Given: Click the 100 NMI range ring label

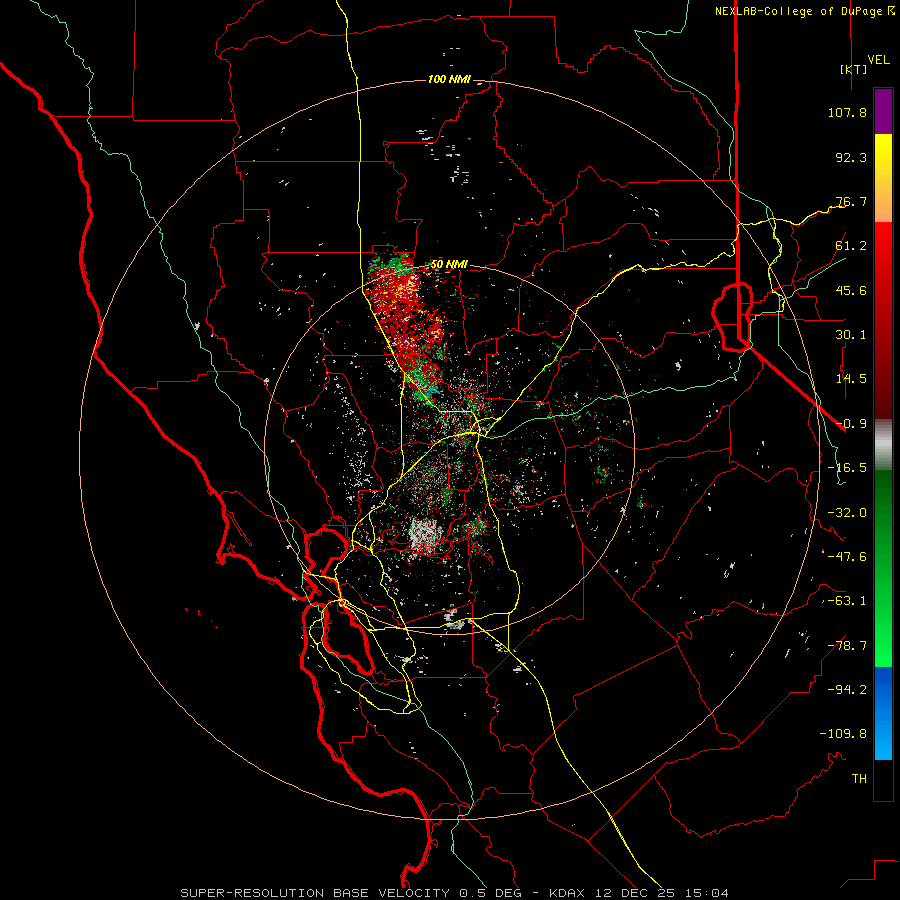Looking at the screenshot, I should point(449,79).
